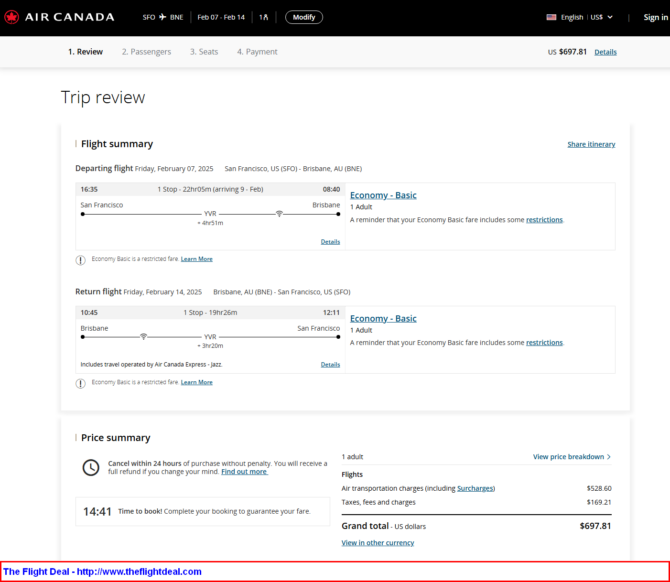This screenshot has width=670, height=582.
Task: Click the passenger count icon in header
Action: click(x=264, y=17)
